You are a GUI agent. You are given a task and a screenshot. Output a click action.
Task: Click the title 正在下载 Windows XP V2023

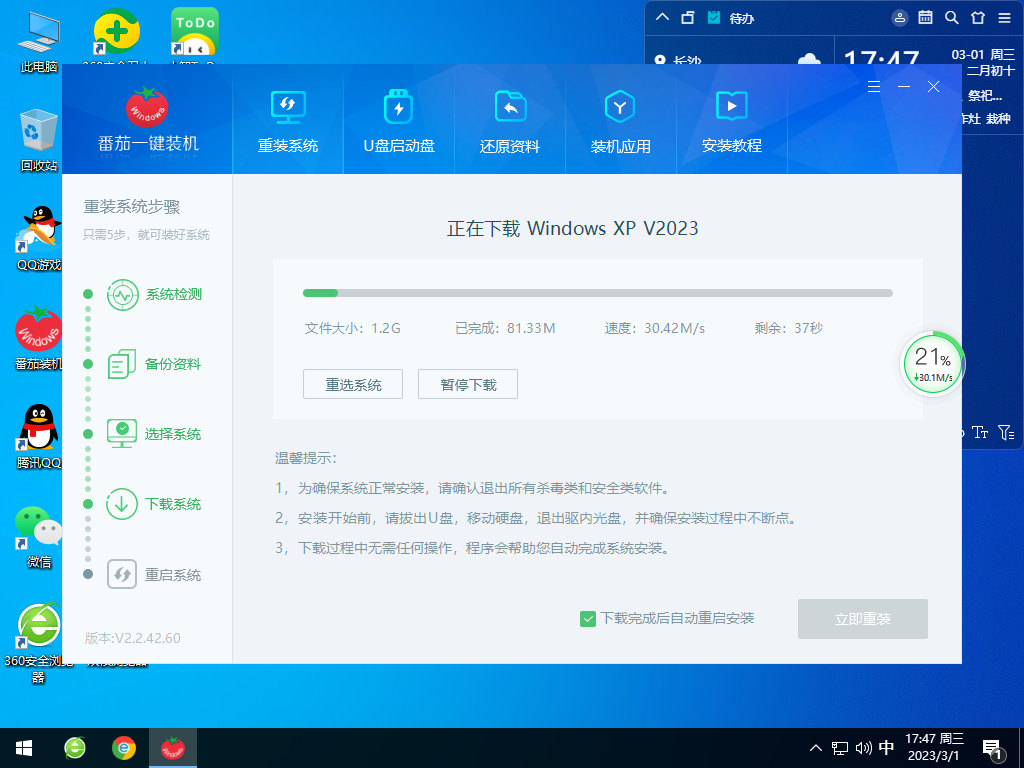click(573, 228)
